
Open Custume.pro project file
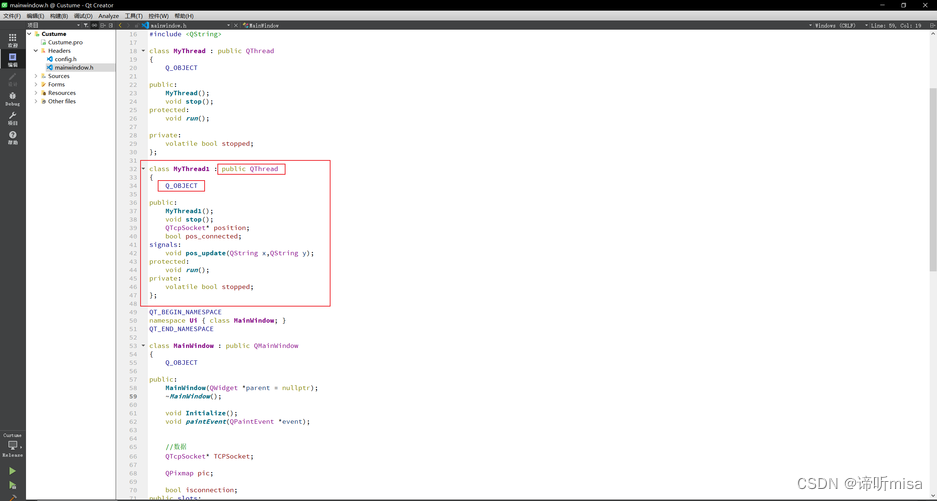pyautogui.click(x=65, y=42)
